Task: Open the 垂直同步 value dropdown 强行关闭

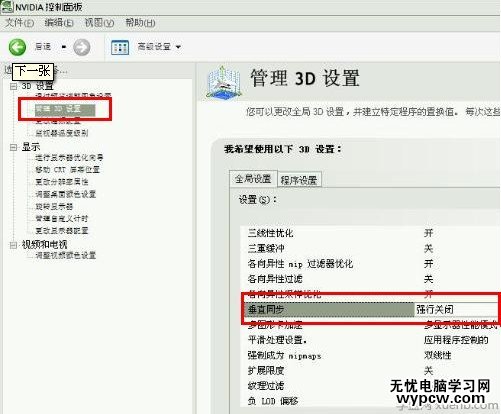Action: [x=456, y=309]
